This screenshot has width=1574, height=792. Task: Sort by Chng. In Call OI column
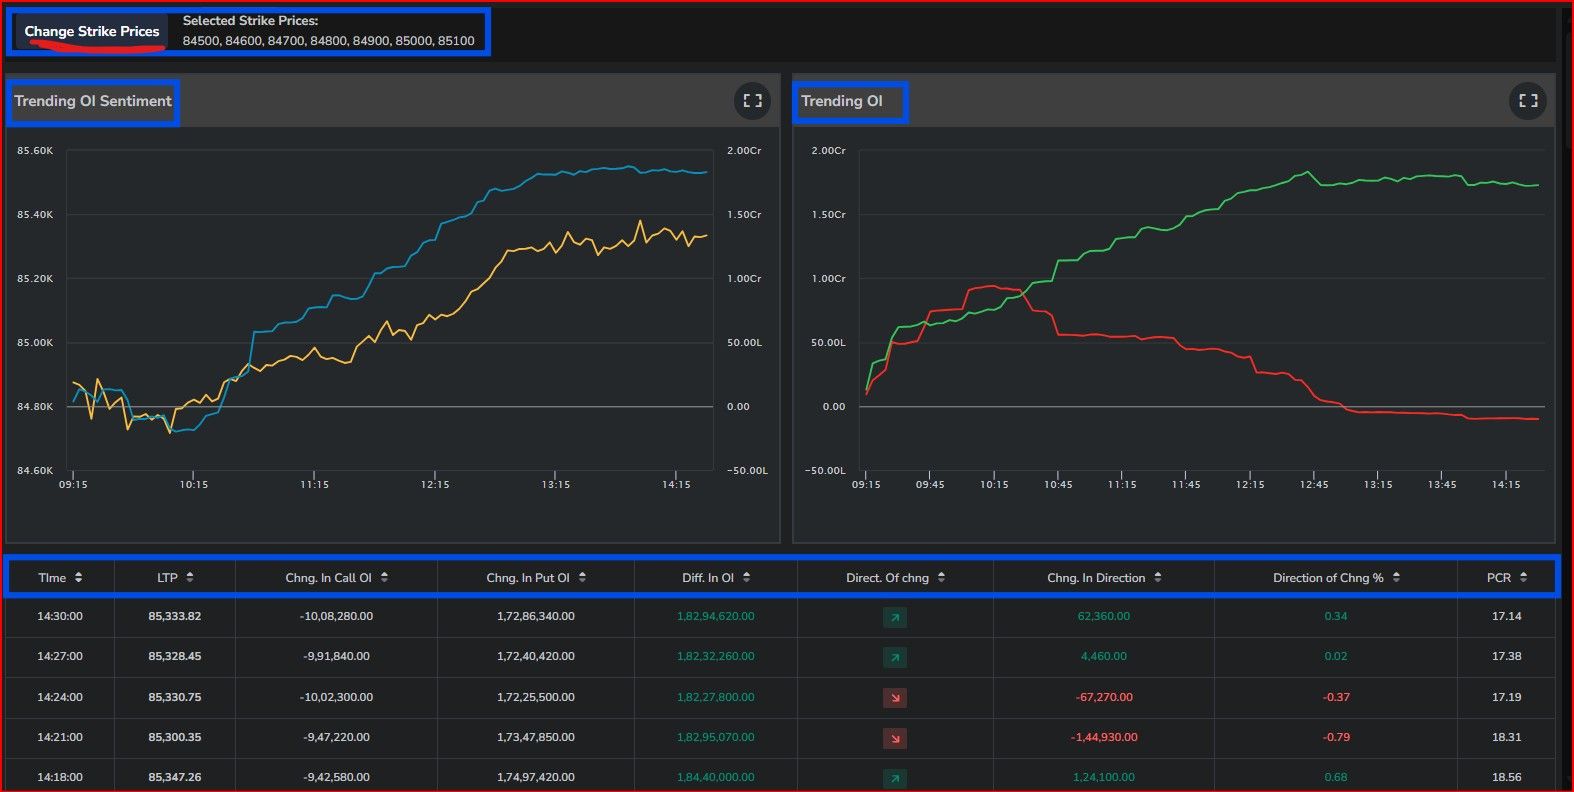coord(336,578)
